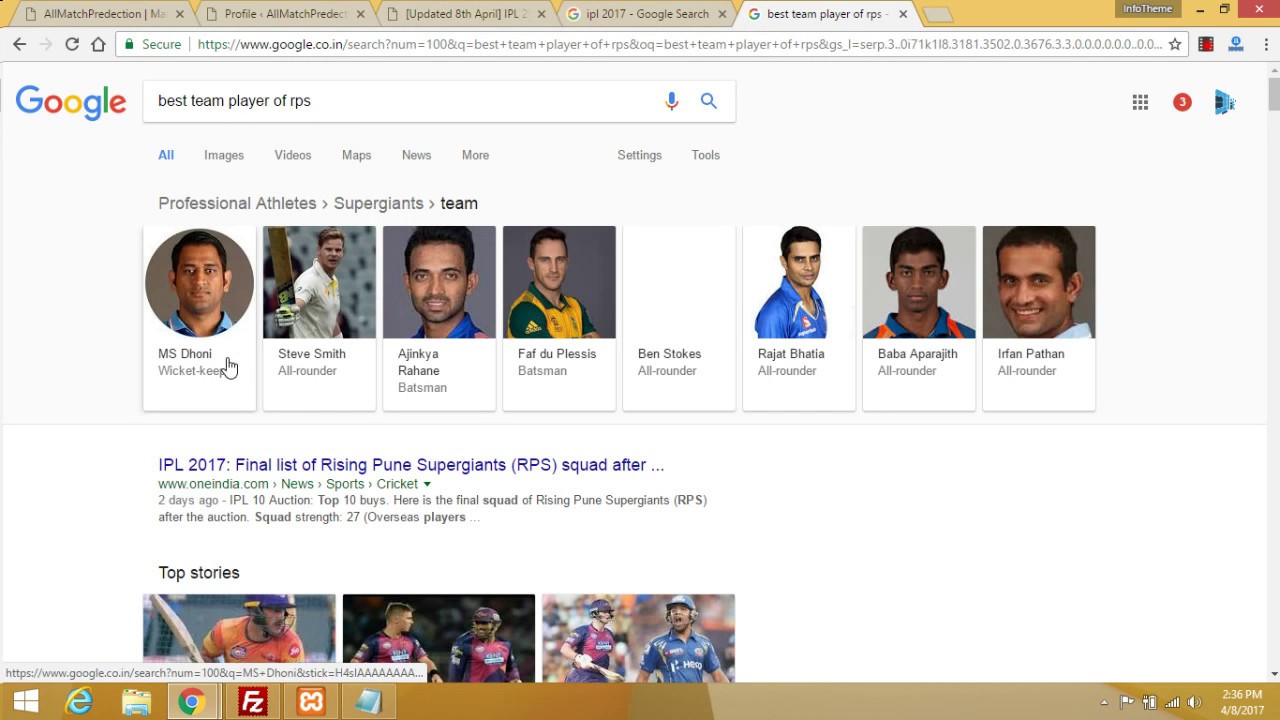Viewport: 1280px width, 720px height.
Task: Click Supergiants breadcrumb link
Action: coord(378,203)
